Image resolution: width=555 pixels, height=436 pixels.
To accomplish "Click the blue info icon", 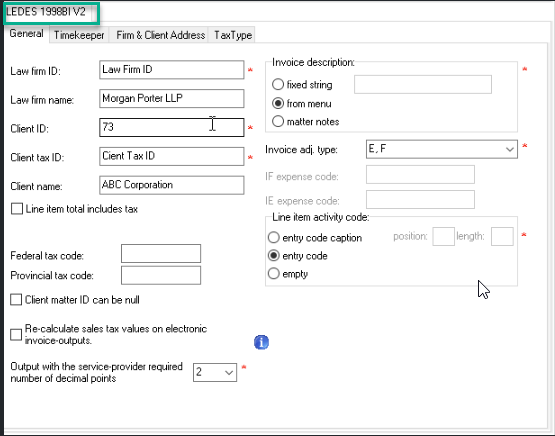I will [x=261, y=342].
